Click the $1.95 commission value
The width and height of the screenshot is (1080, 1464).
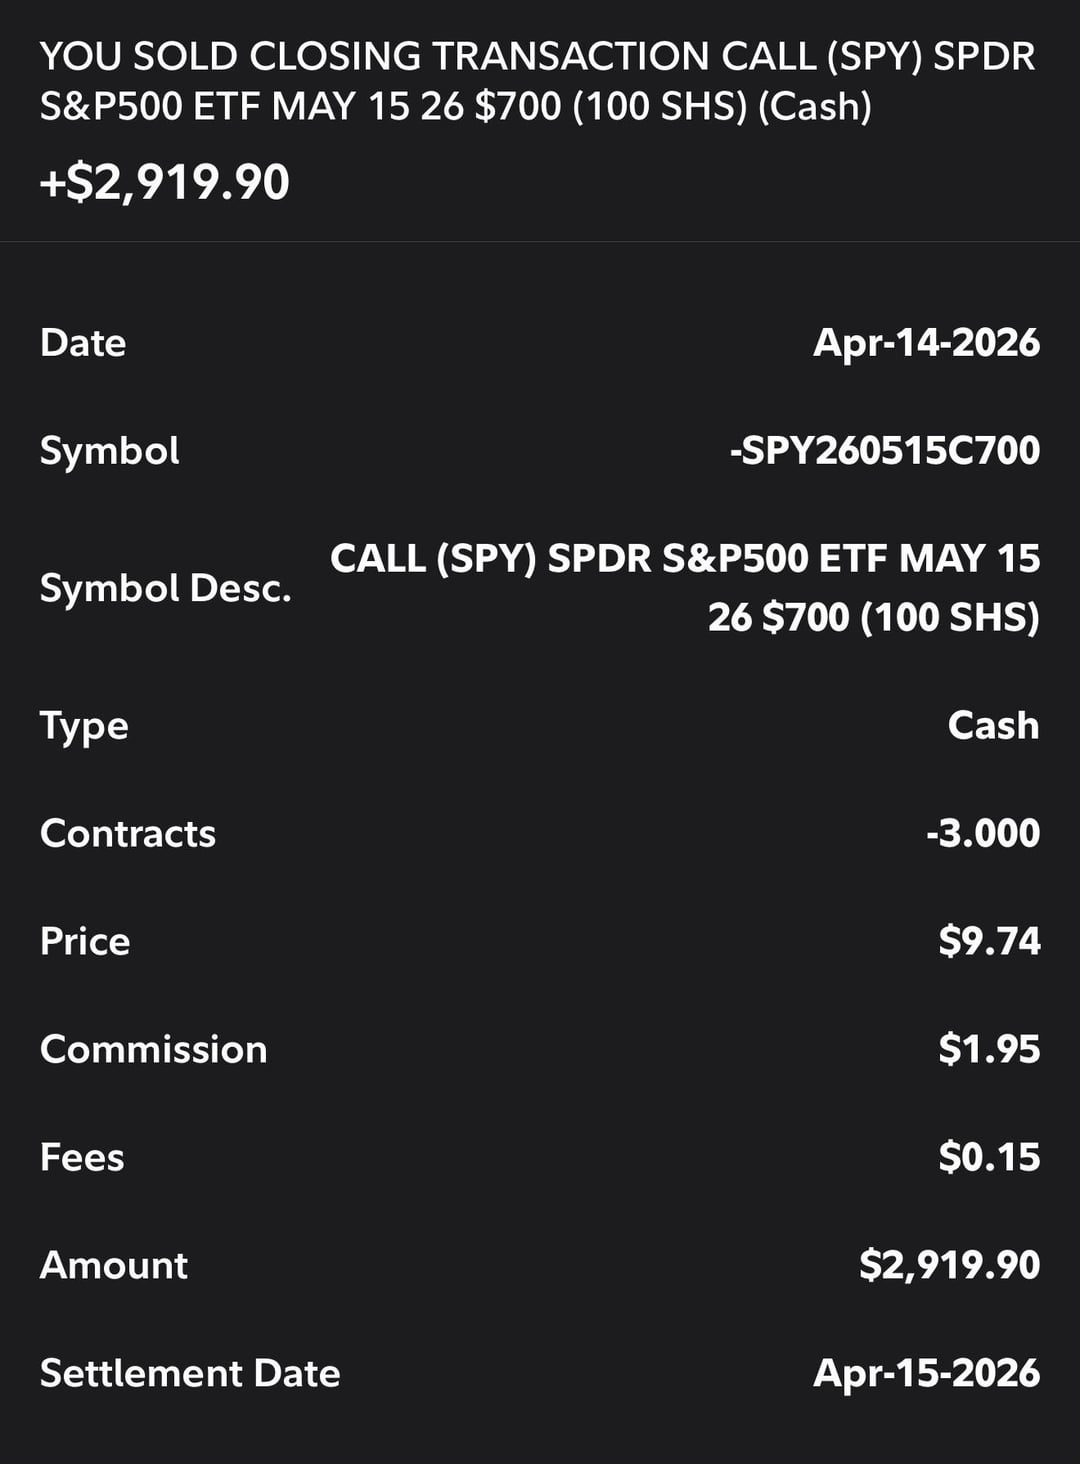click(989, 1049)
